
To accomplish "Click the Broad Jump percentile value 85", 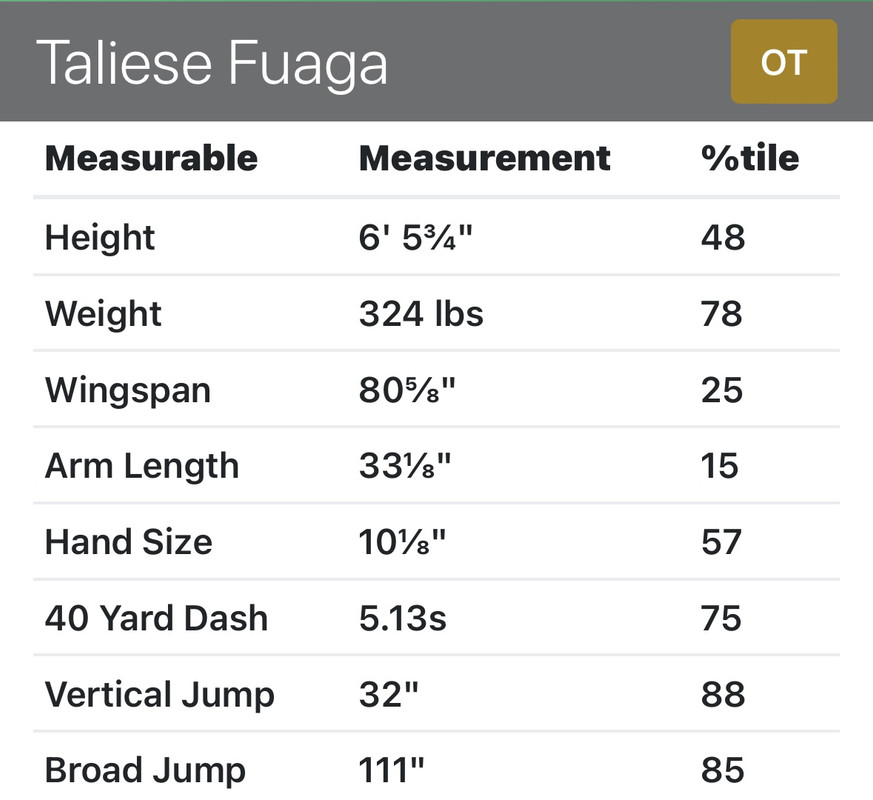I will [x=723, y=770].
